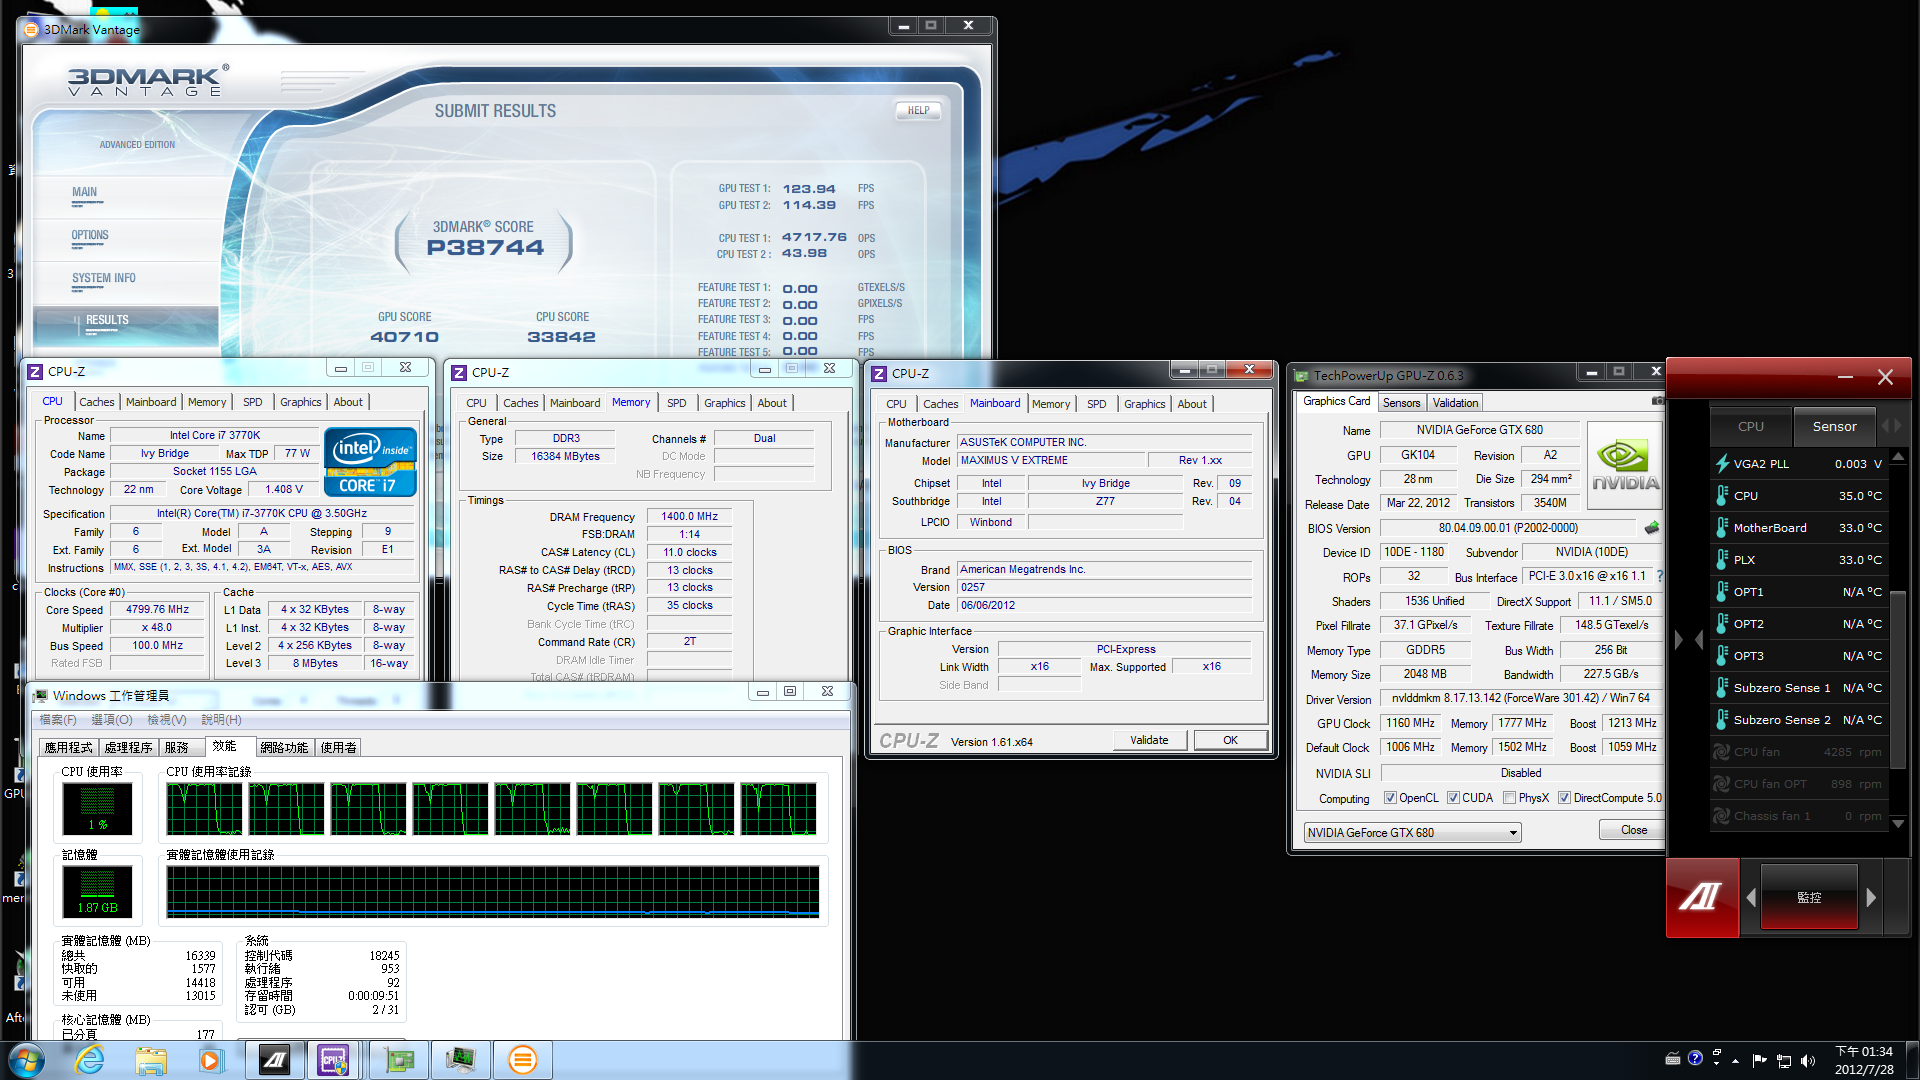Click the blue help tray icon
The height and width of the screenshot is (1080, 1920).
(x=1695, y=1058)
